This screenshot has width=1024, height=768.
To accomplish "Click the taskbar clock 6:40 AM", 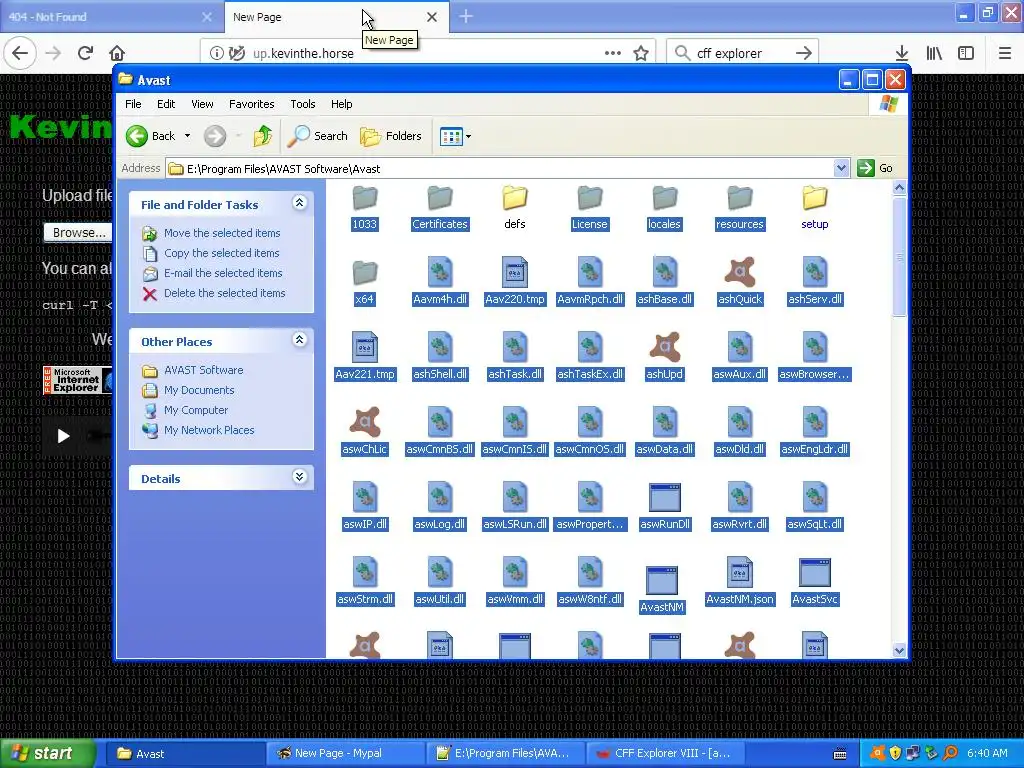I will [987, 753].
